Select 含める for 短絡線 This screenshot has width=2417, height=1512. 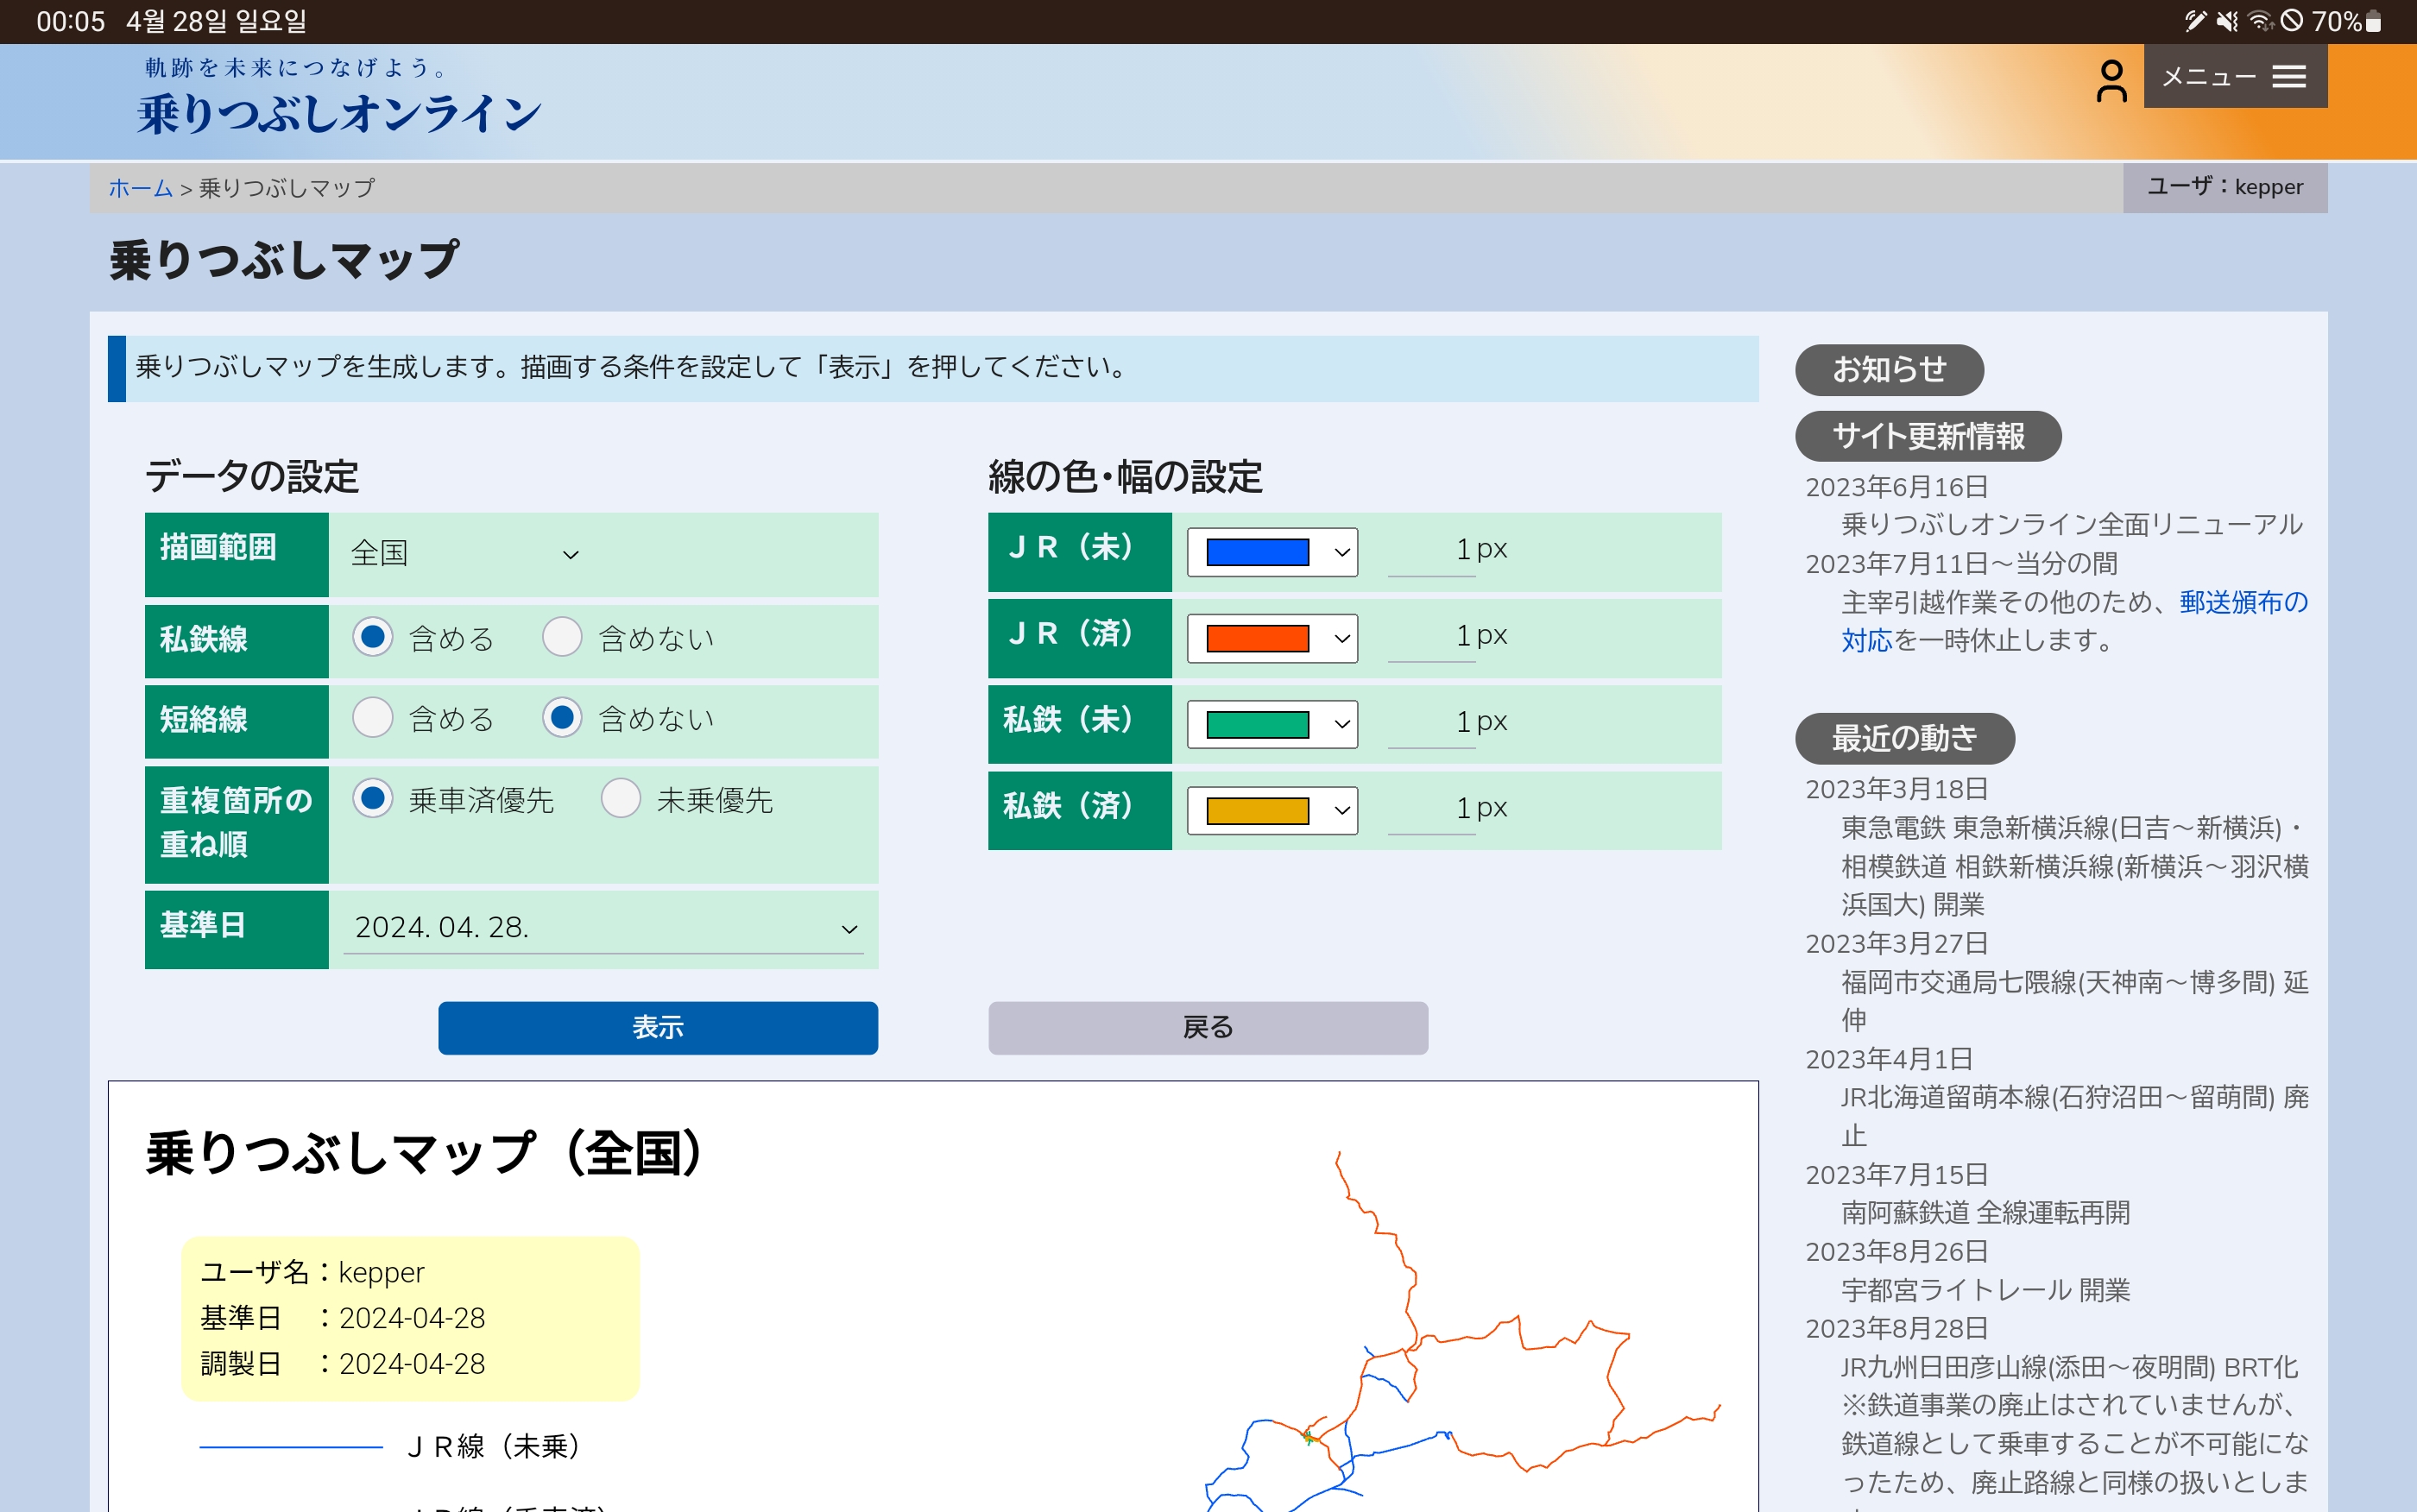click(x=373, y=718)
